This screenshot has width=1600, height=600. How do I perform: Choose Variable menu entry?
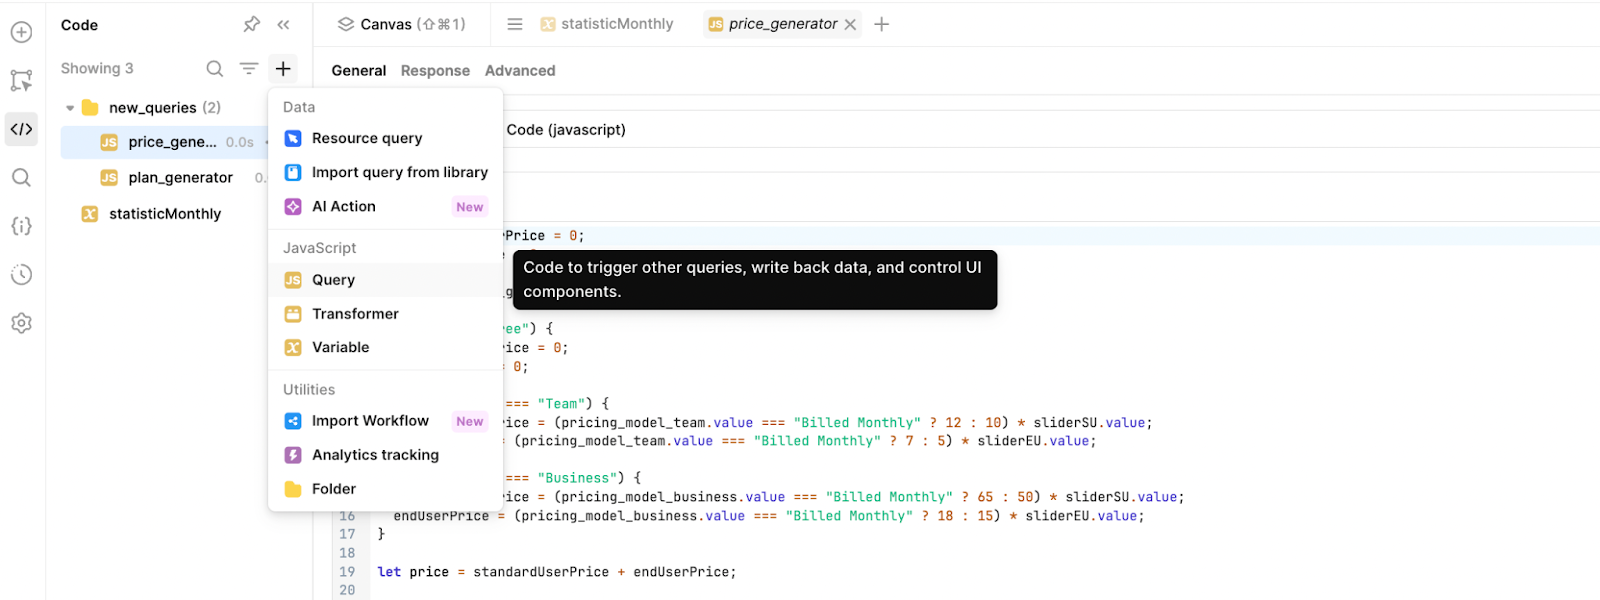385,347
